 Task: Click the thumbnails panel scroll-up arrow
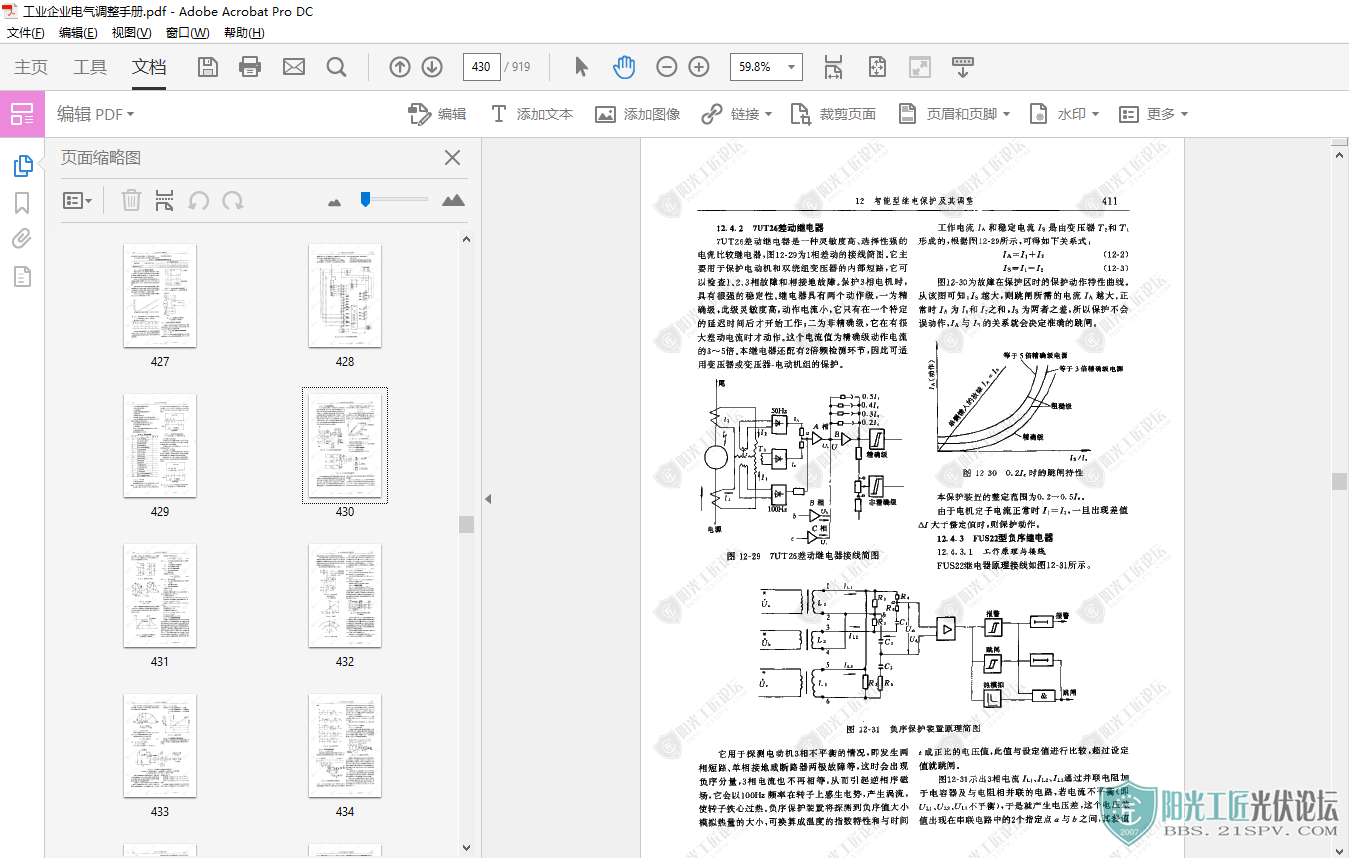coord(466,238)
